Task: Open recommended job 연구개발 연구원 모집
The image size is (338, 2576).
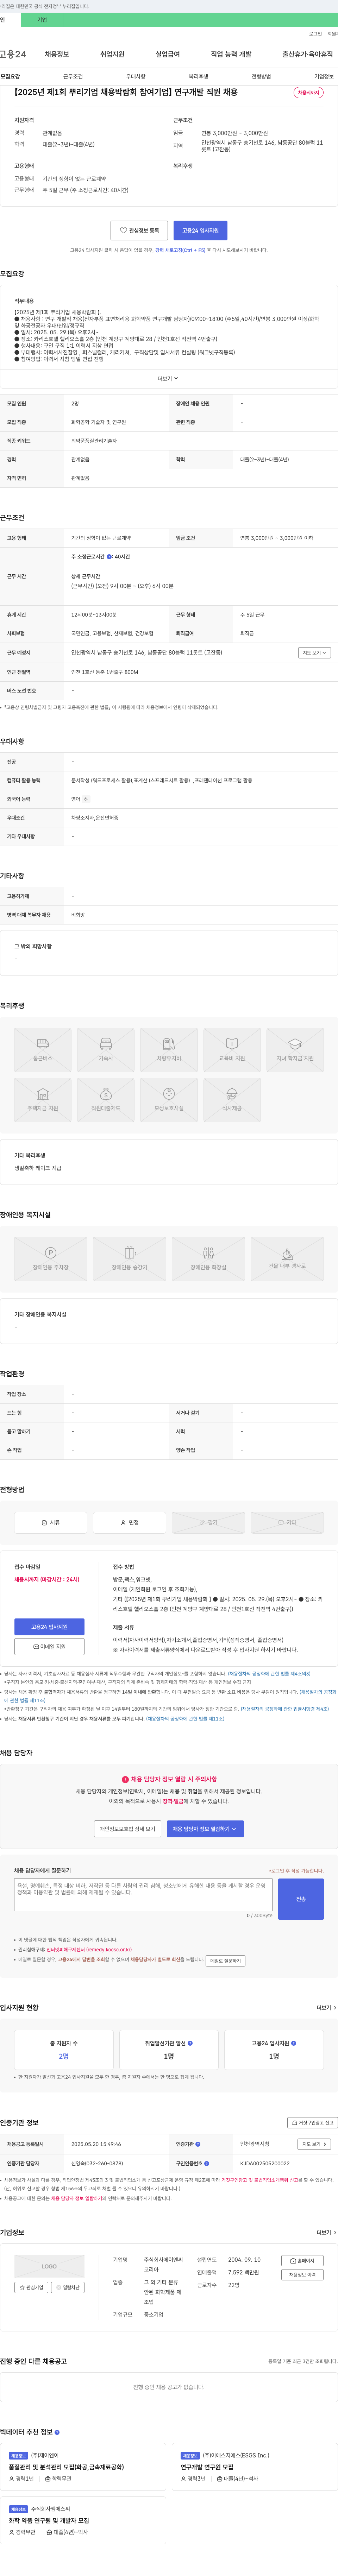Action: pos(207,2467)
